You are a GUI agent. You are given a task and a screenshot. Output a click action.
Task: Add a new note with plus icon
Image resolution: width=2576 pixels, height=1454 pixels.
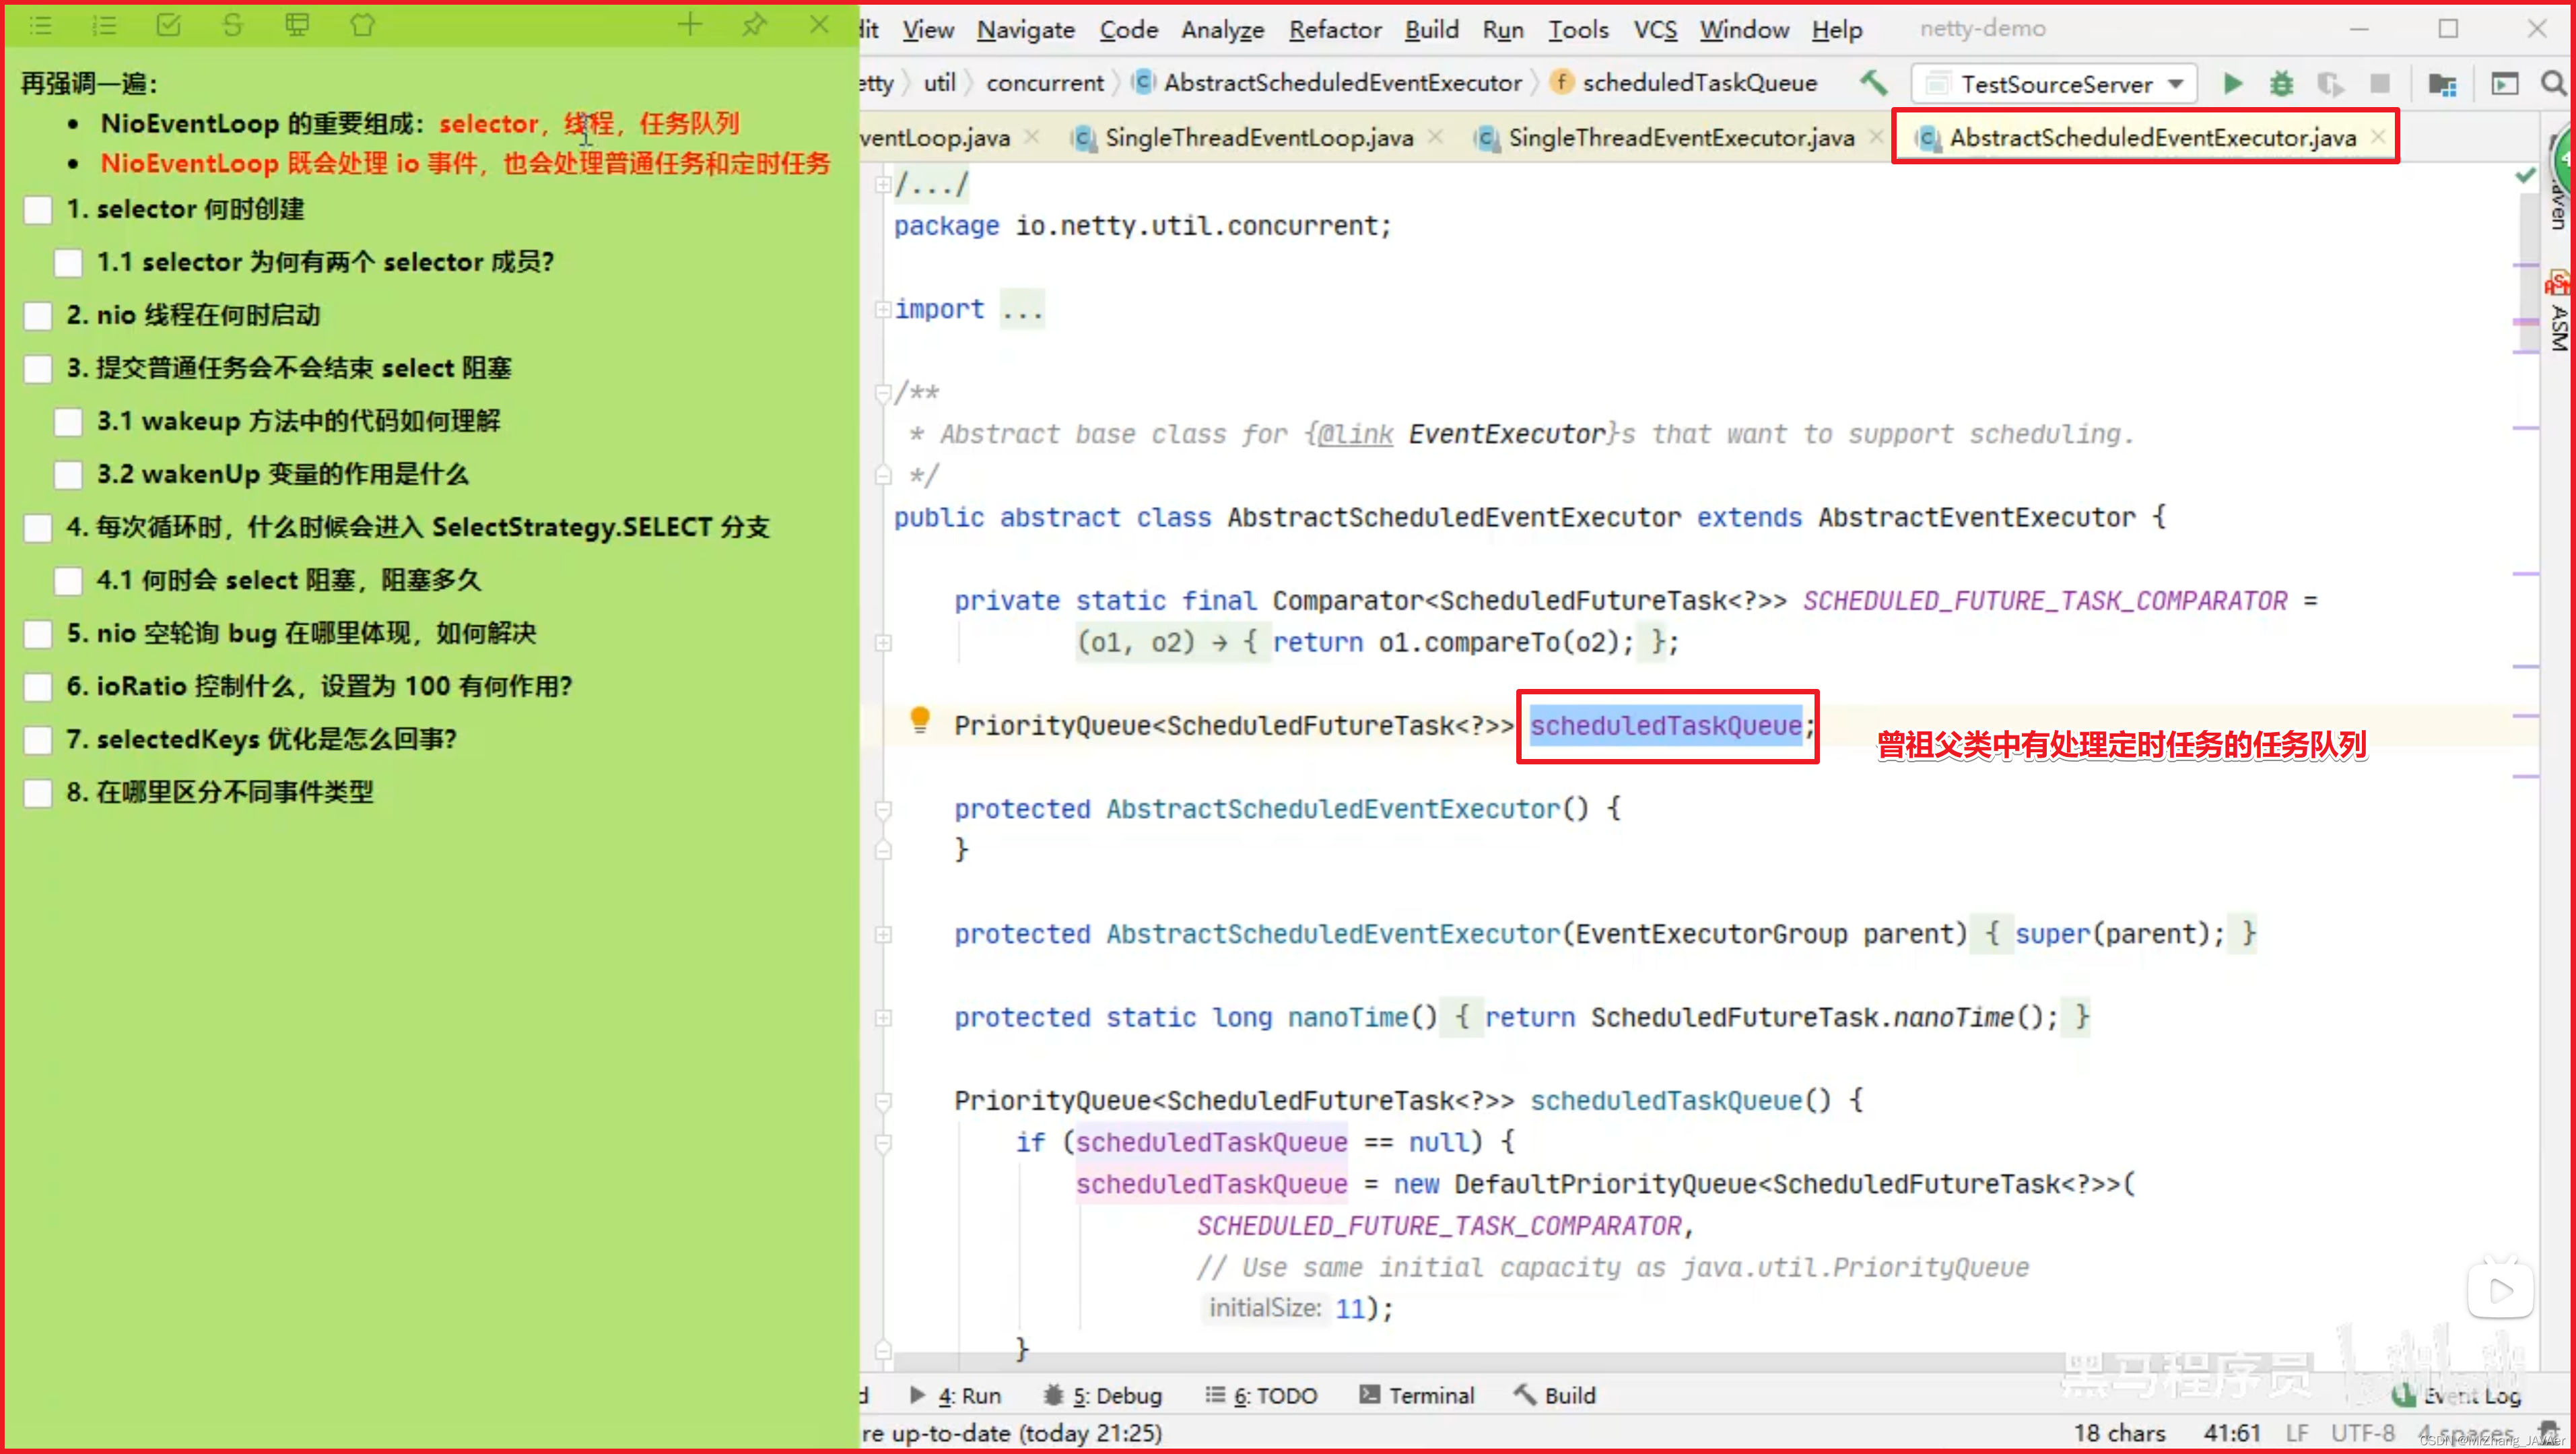689,25
